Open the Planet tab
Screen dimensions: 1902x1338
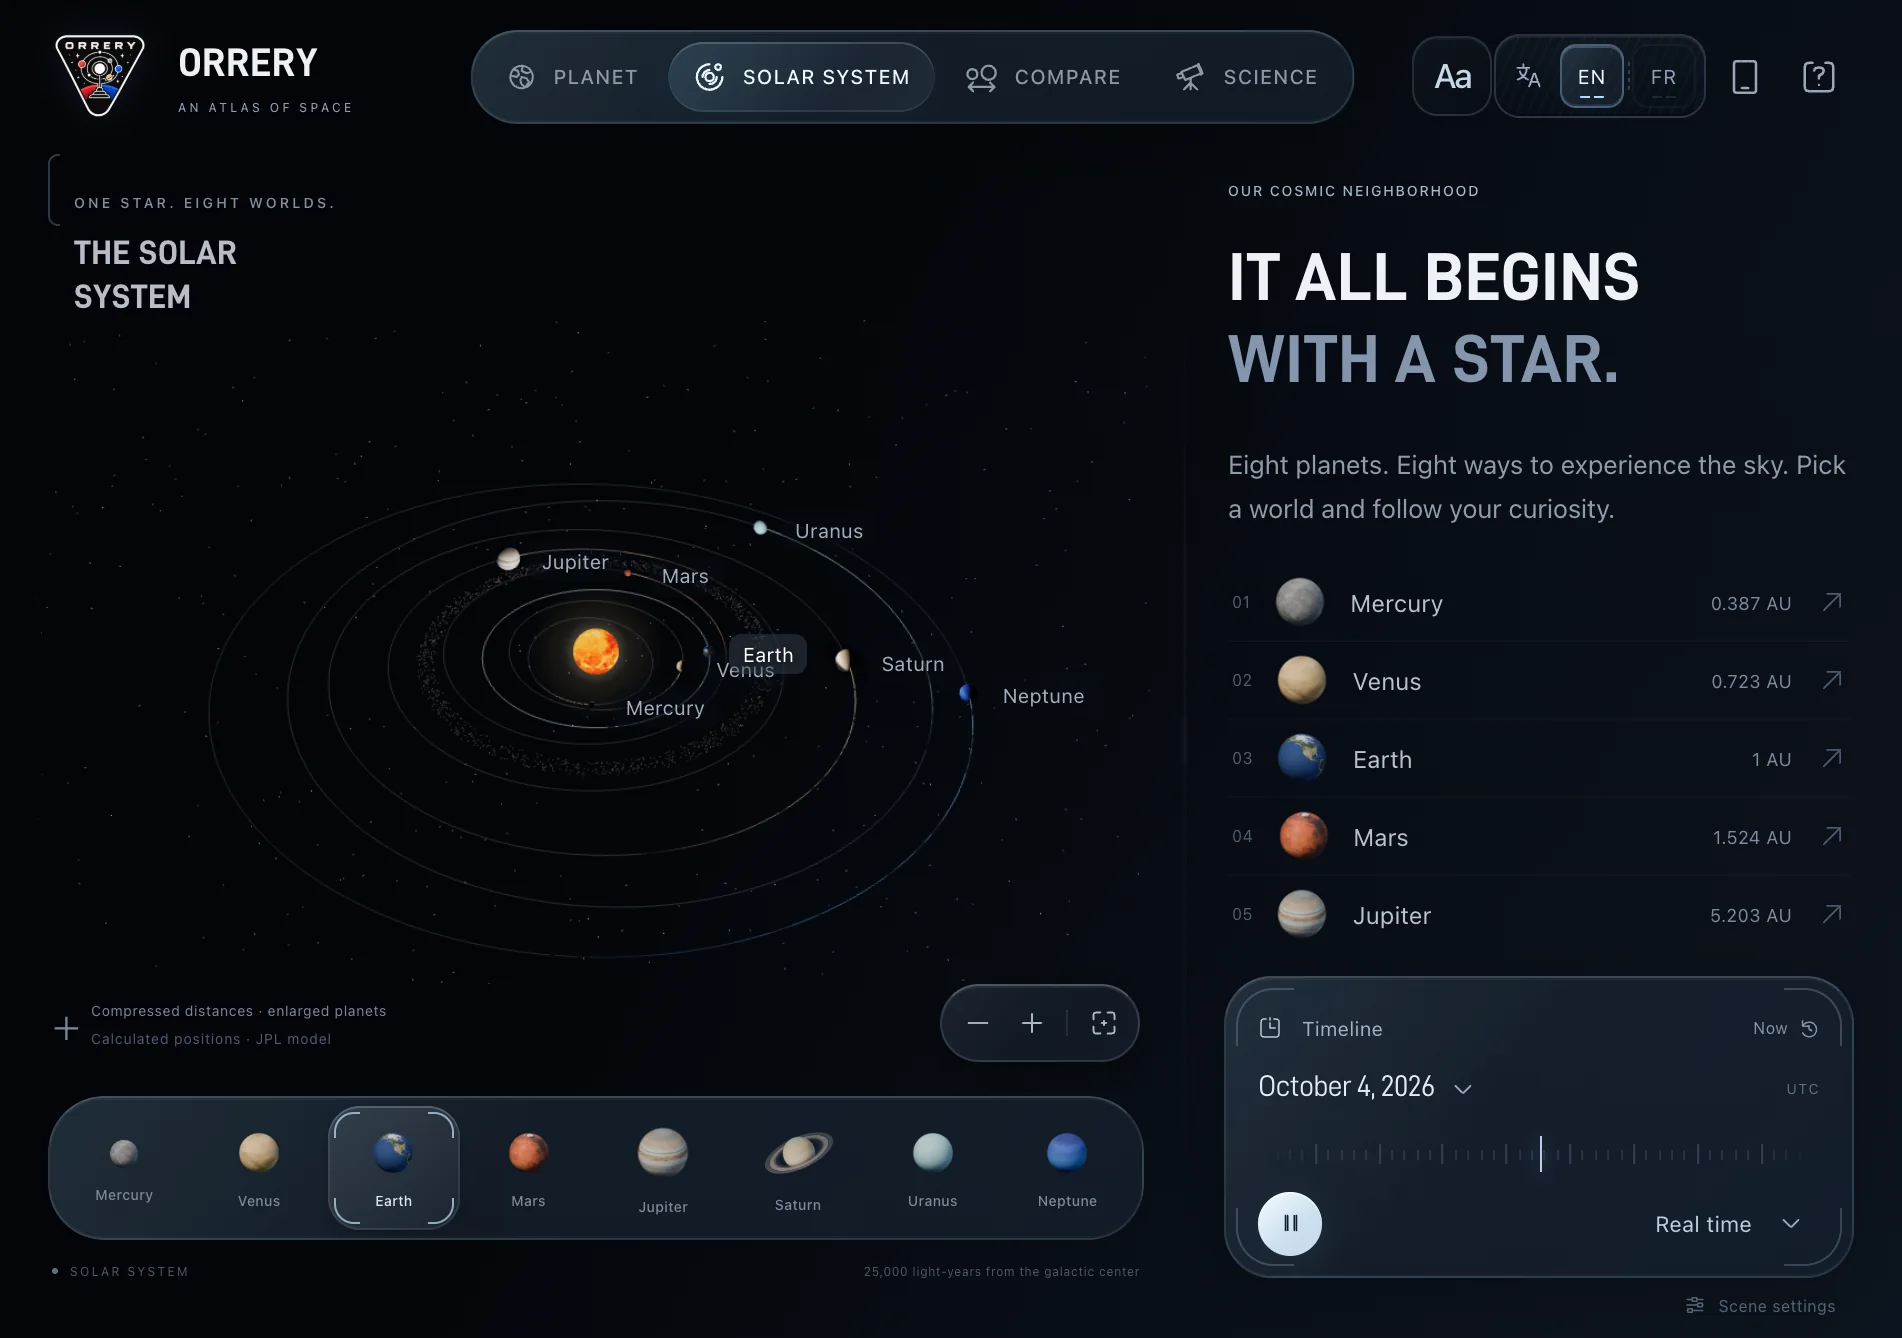coord(573,77)
